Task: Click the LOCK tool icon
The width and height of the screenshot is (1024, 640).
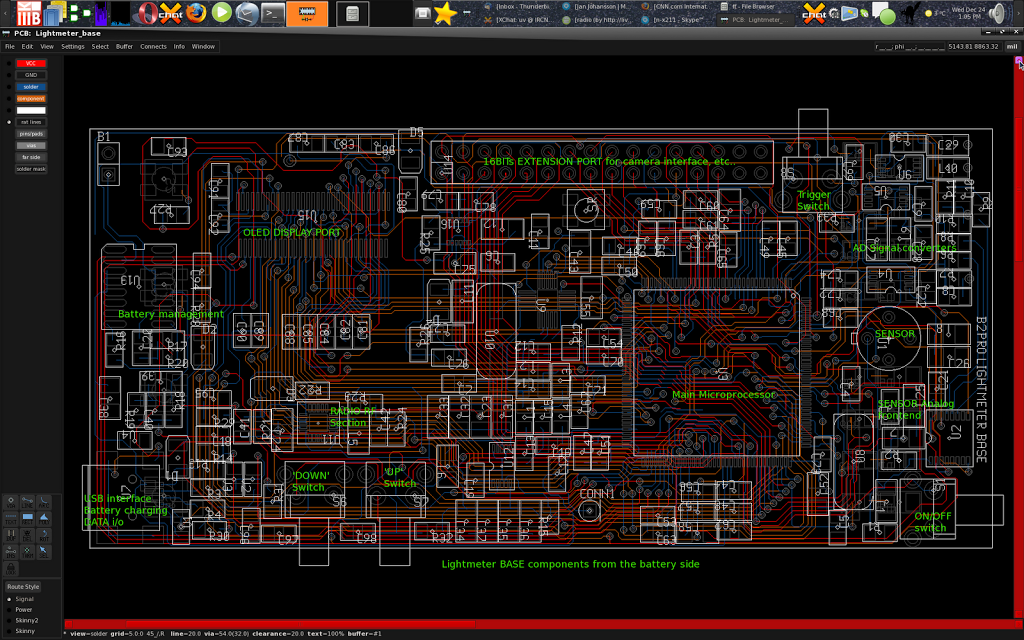Action: (x=11, y=568)
